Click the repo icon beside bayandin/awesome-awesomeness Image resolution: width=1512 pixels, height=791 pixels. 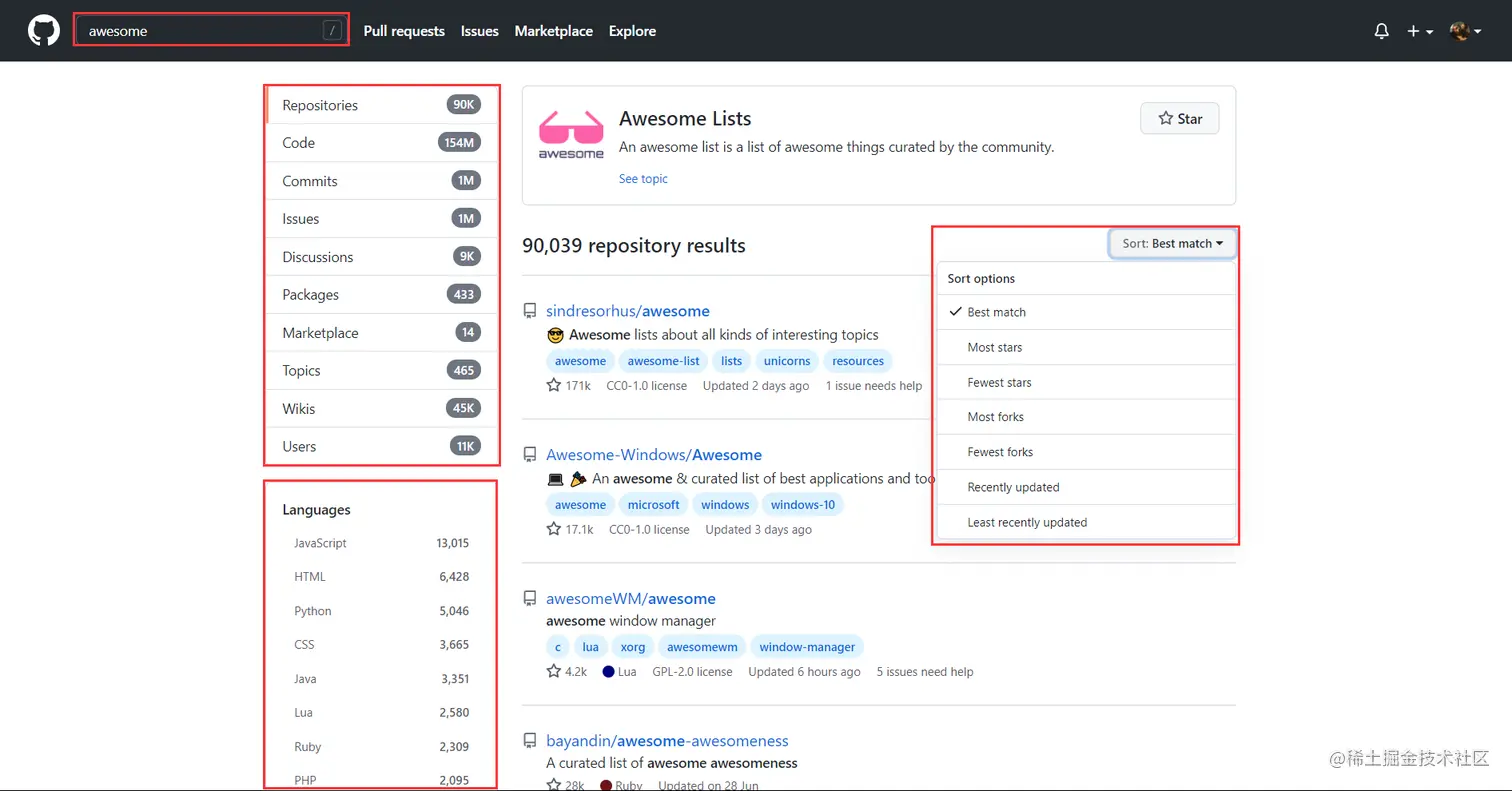click(530, 741)
